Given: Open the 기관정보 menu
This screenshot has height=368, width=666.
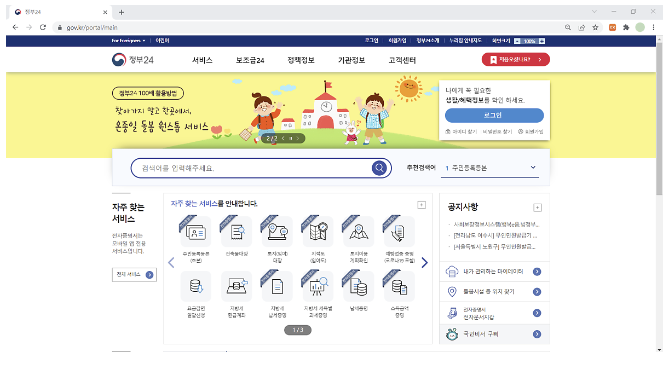Looking at the screenshot, I should coord(351,60).
